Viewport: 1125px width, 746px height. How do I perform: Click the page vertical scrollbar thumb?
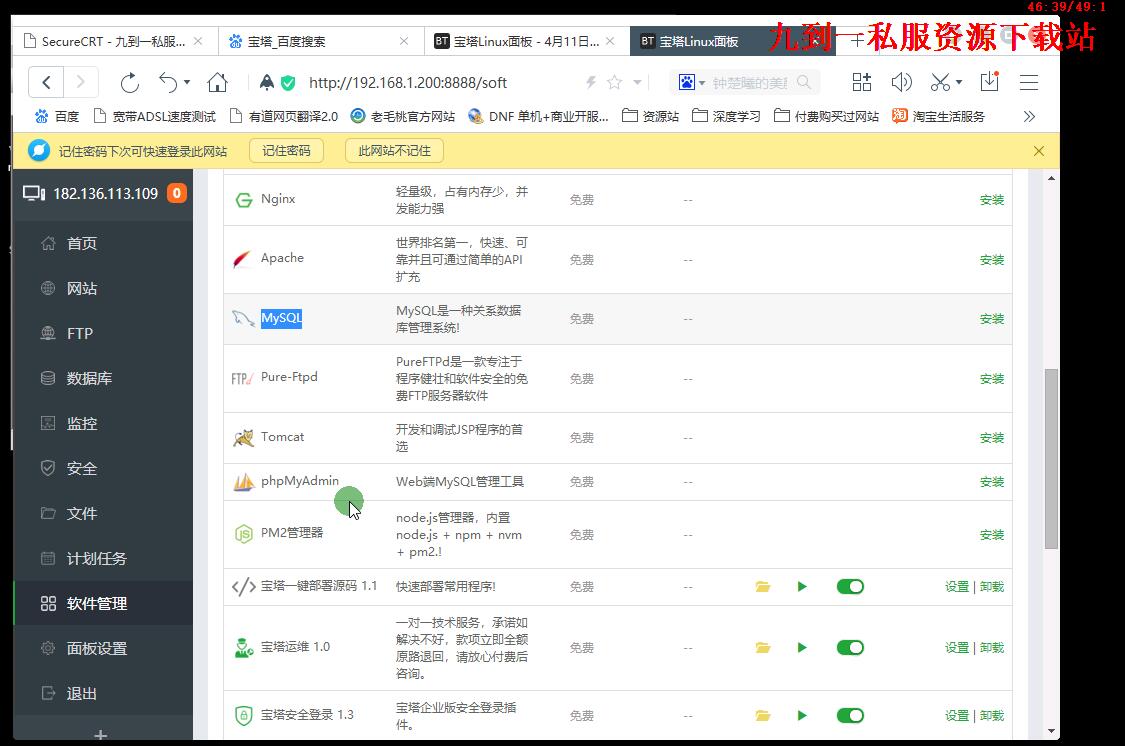(x=1051, y=458)
